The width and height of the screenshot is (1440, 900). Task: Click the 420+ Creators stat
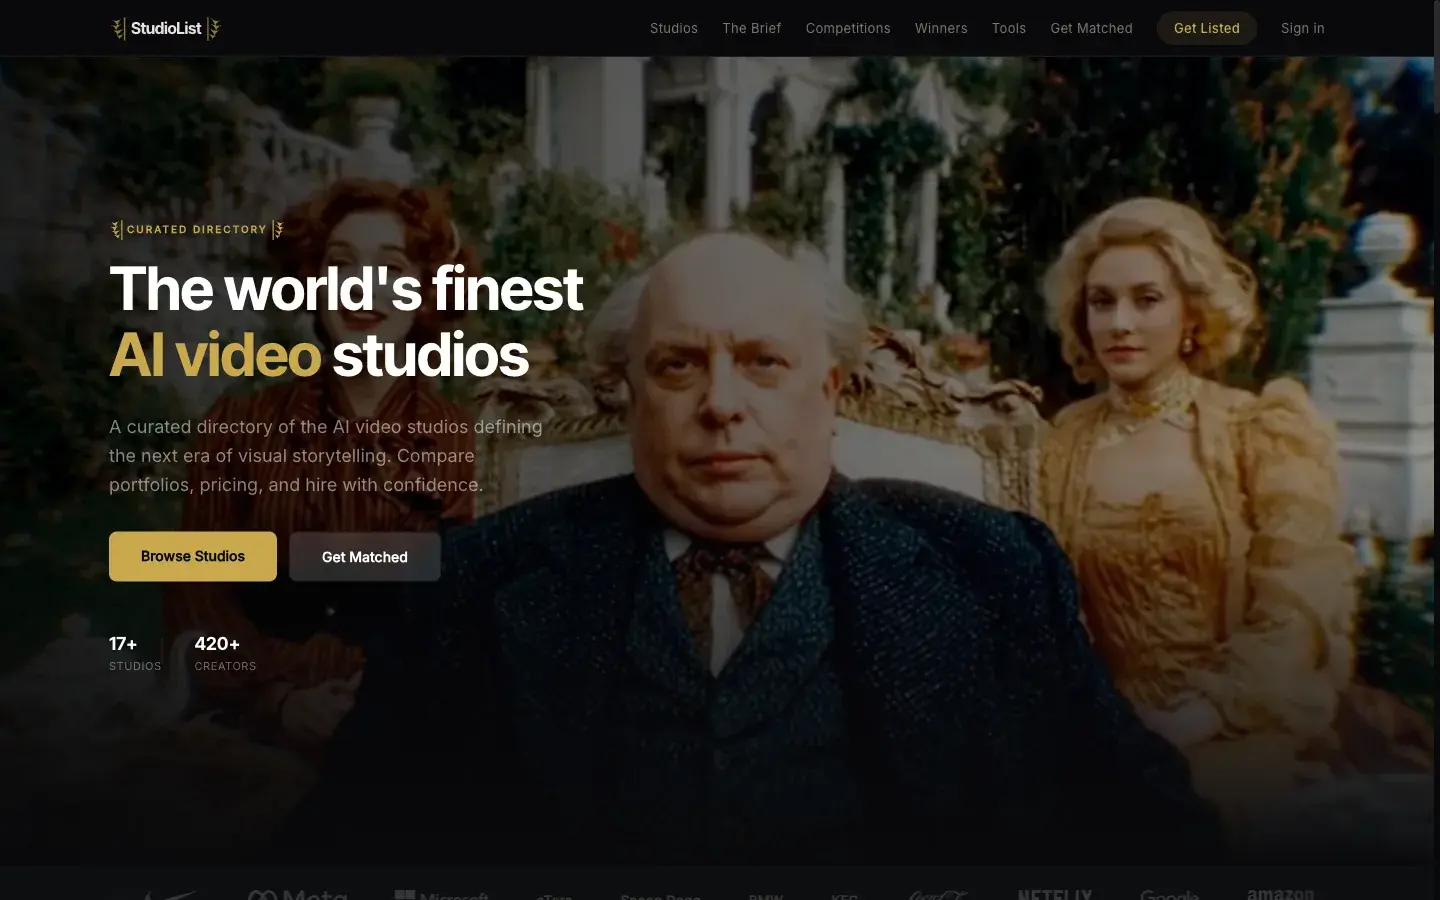pyautogui.click(x=225, y=652)
